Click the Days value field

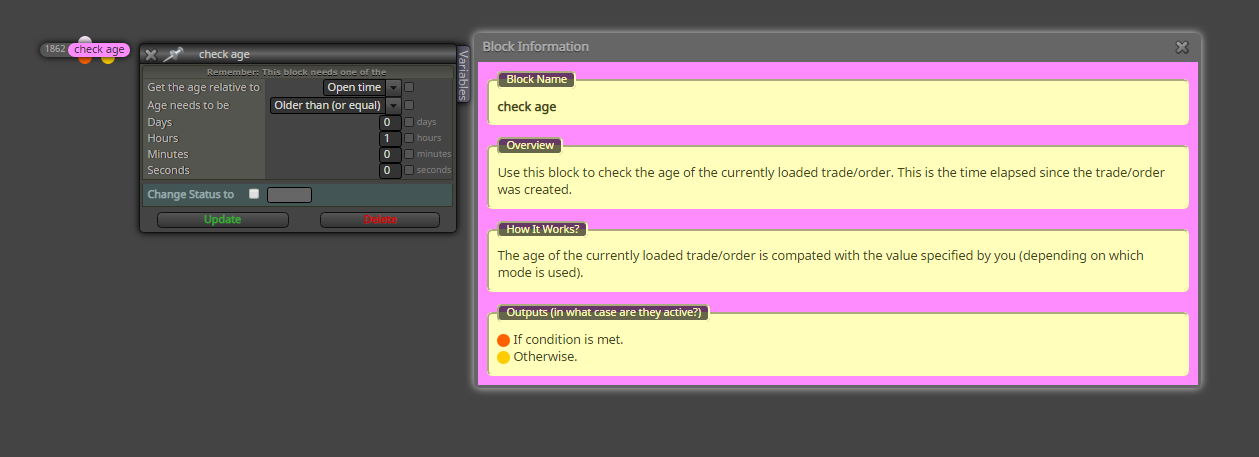pyautogui.click(x=390, y=122)
